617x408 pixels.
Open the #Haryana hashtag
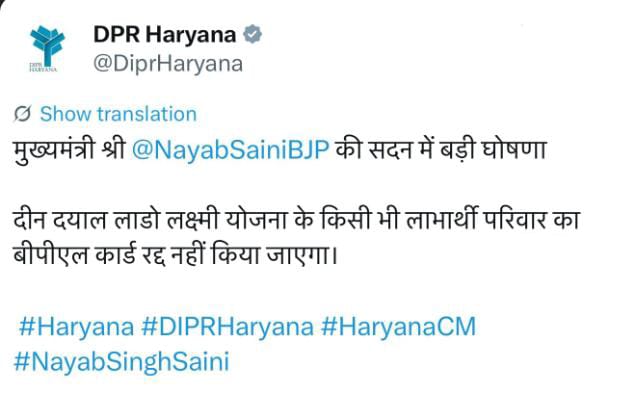pos(76,327)
